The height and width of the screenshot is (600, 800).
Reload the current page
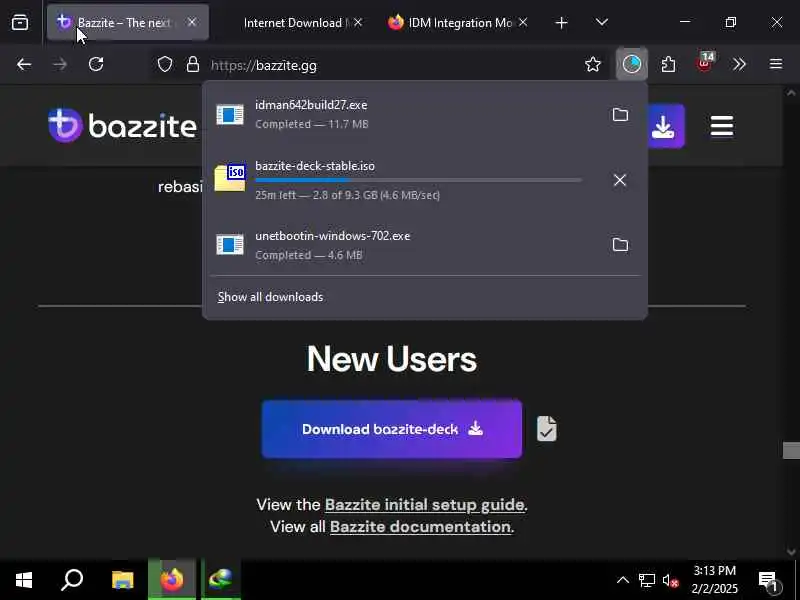coord(96,64)
